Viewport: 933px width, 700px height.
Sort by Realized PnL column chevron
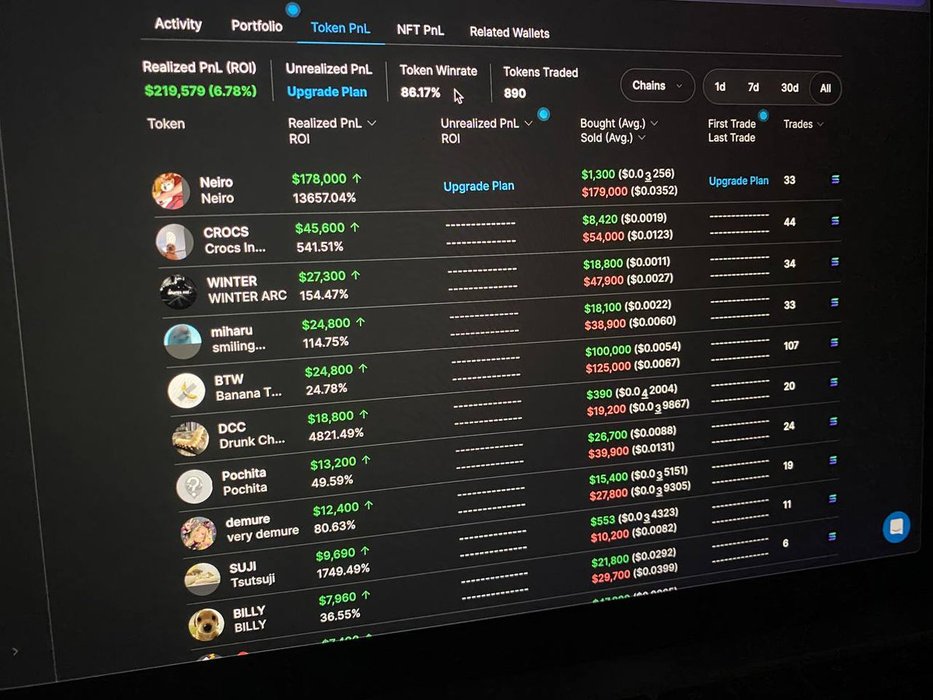[372, 123]
